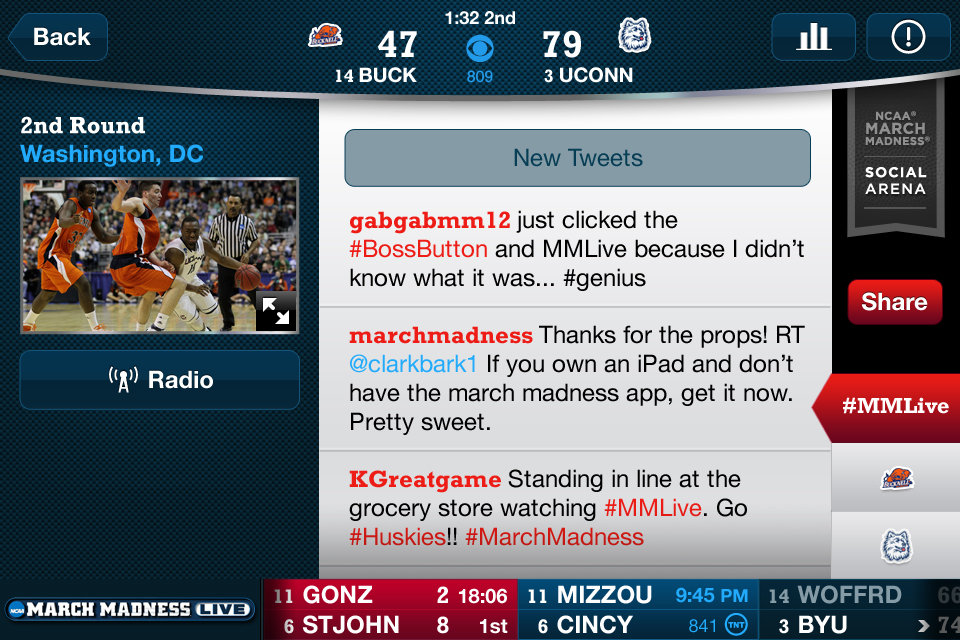Tap the alert exclamation icon
This screenshot has height=640, width=960.
click(x=908, y=37)
